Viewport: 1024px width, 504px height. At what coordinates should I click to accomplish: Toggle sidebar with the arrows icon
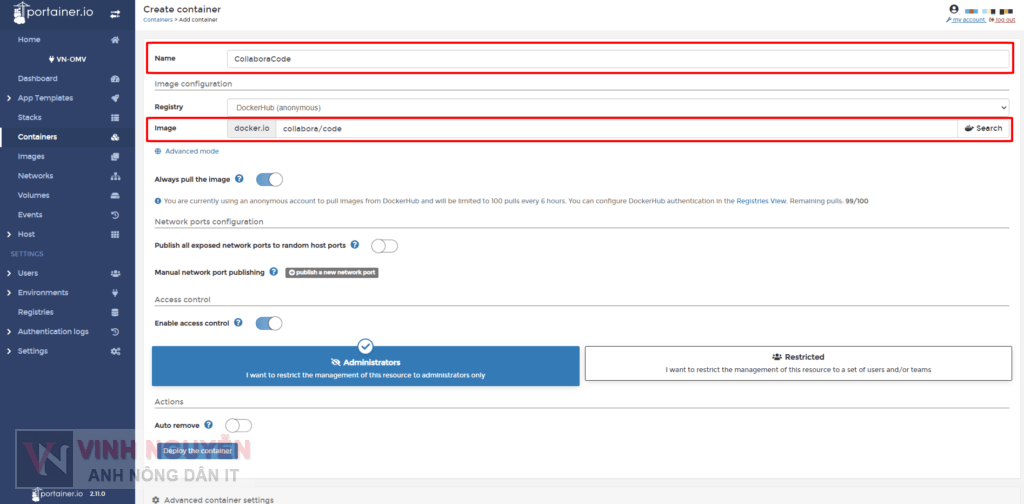pos(116,14)
